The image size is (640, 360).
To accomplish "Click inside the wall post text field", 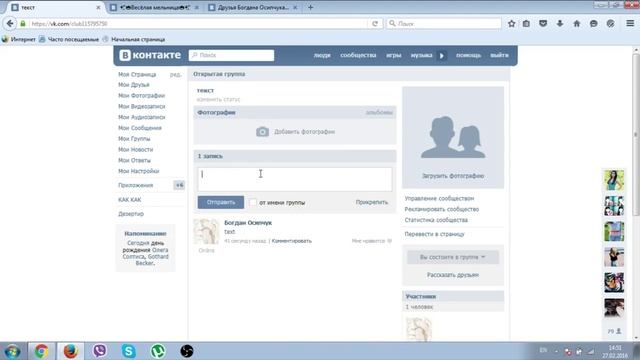I will pos(295,179).
